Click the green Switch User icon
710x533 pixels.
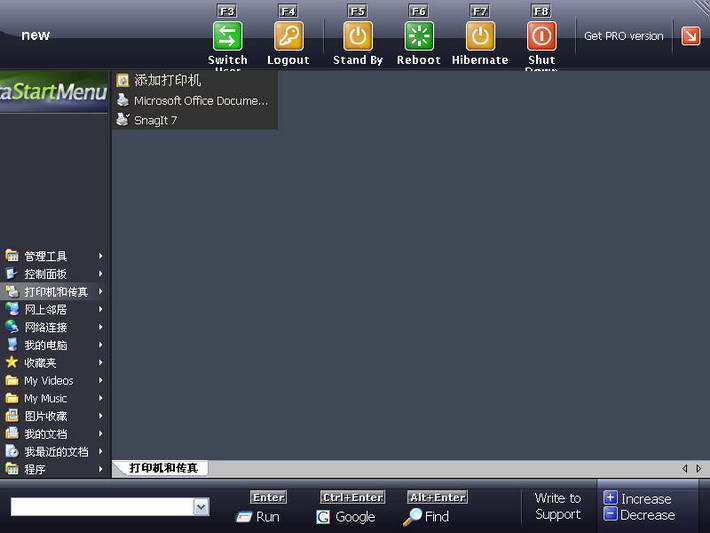227,36
